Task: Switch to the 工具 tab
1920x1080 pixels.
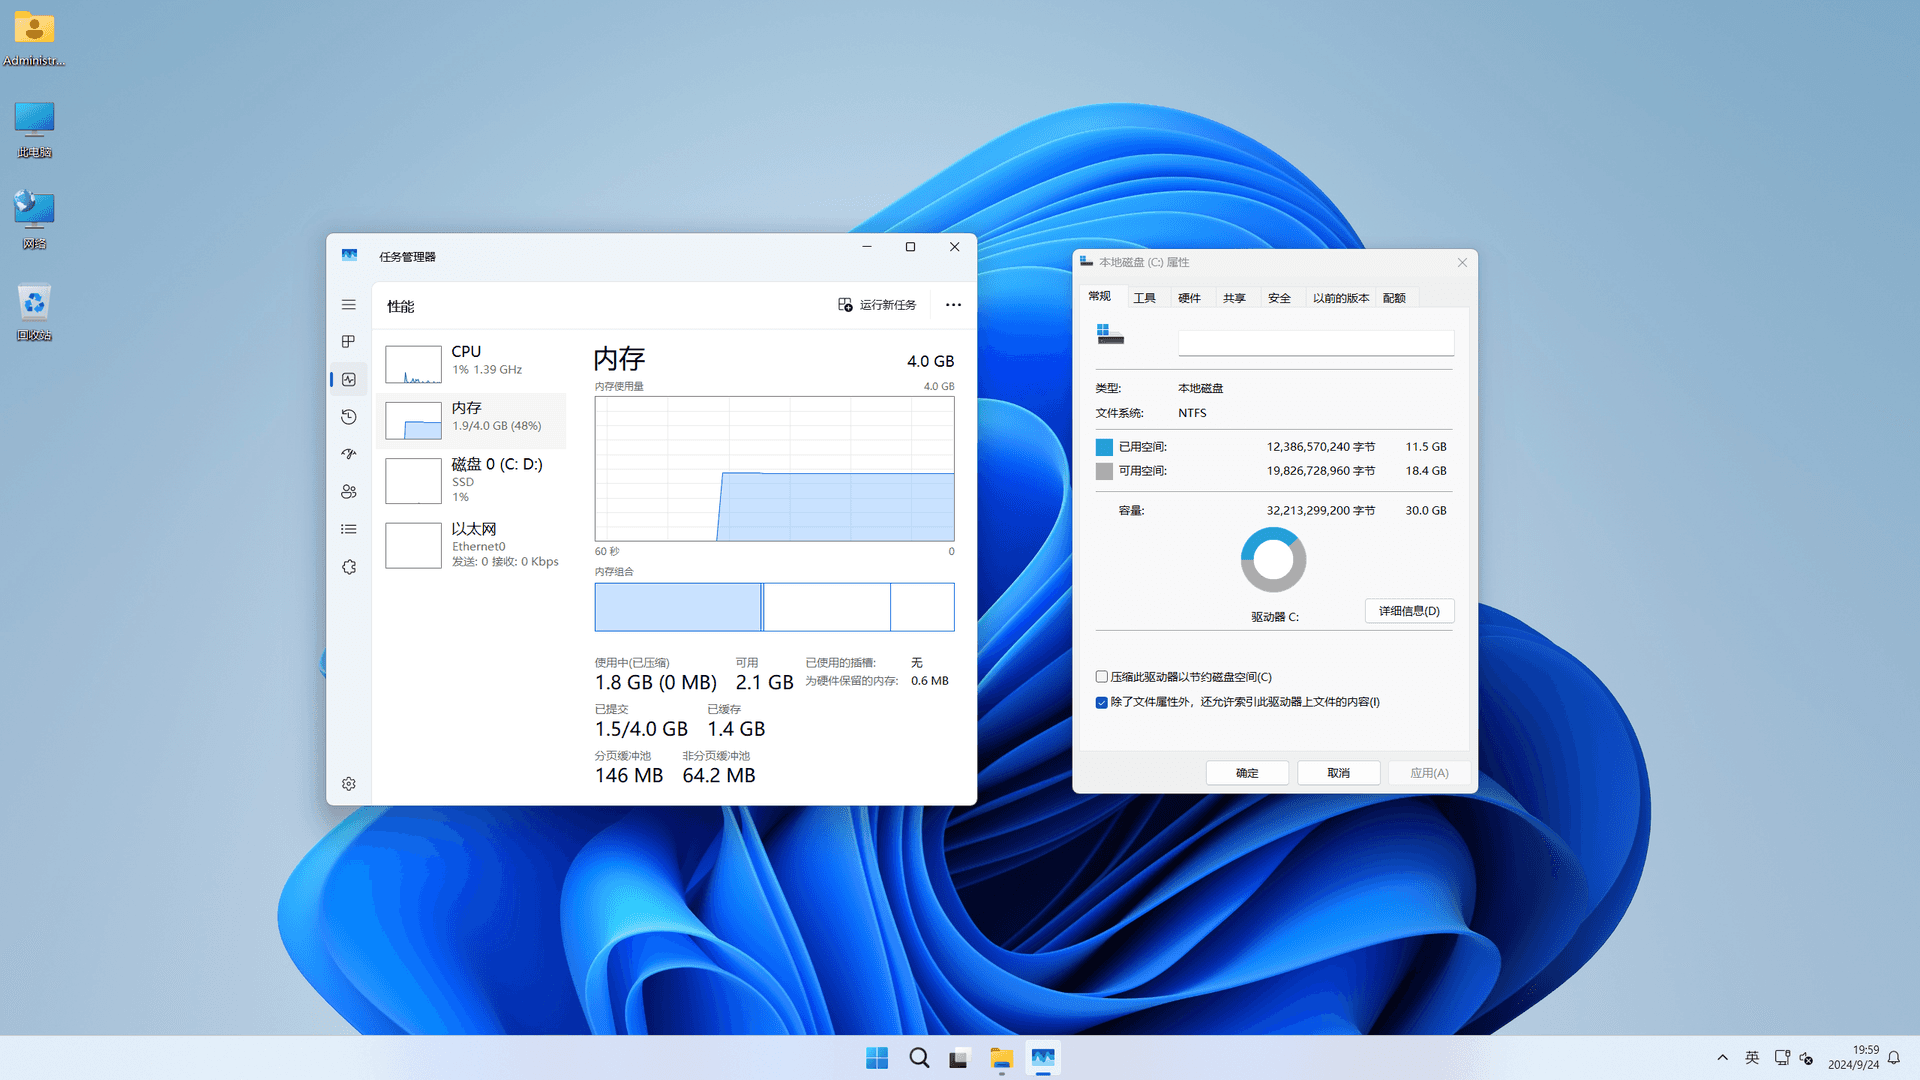Action: pos(1144,298)
